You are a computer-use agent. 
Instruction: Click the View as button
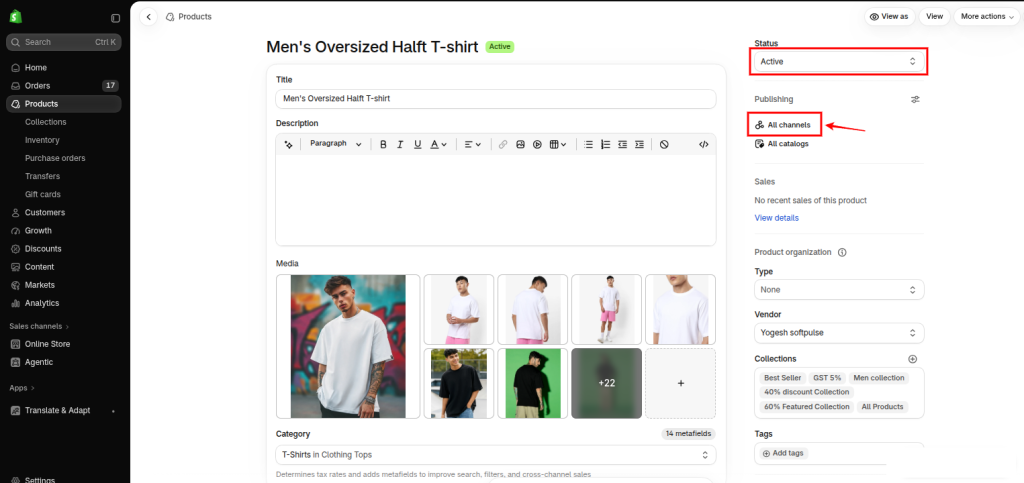click(889, 16)
